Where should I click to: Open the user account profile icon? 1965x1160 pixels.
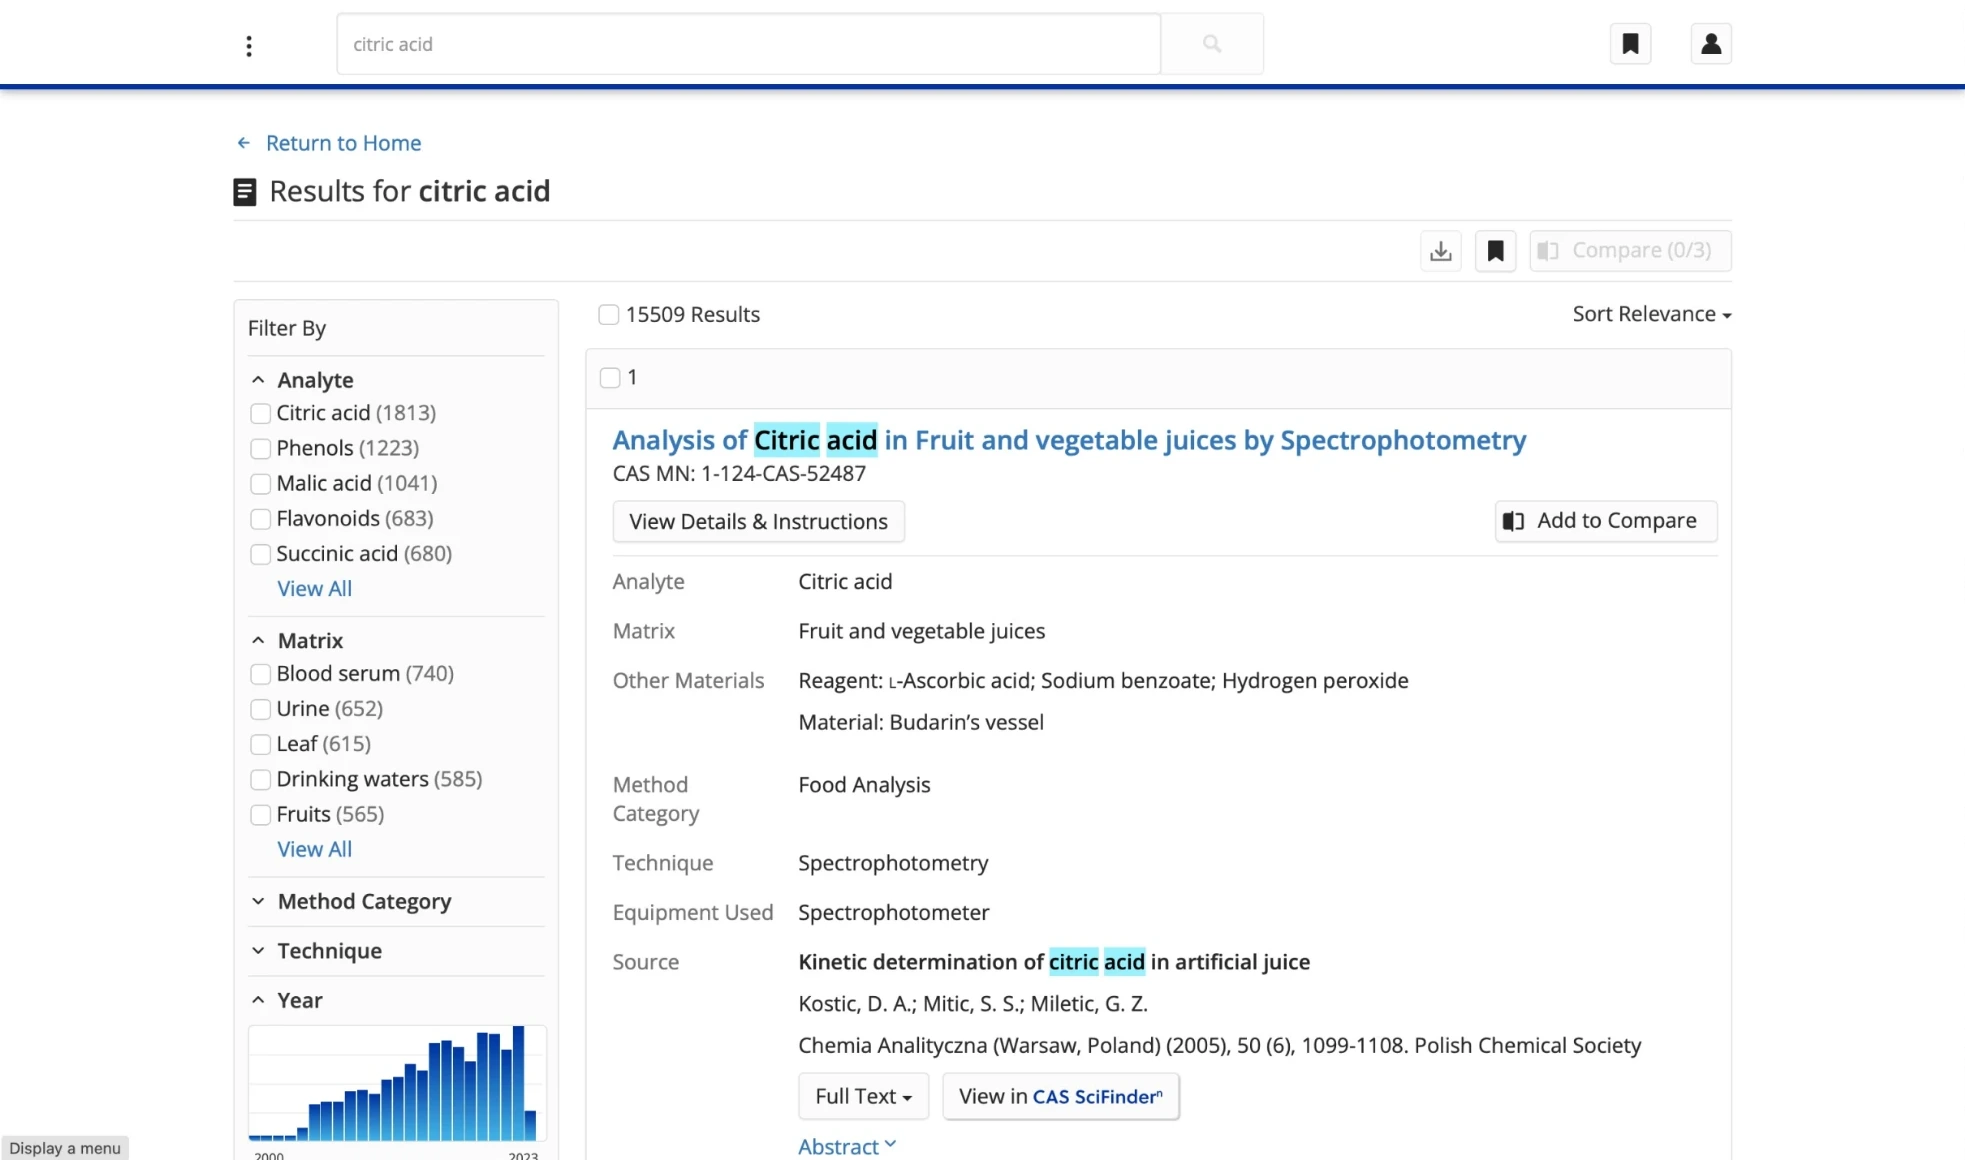point(1711,44)
